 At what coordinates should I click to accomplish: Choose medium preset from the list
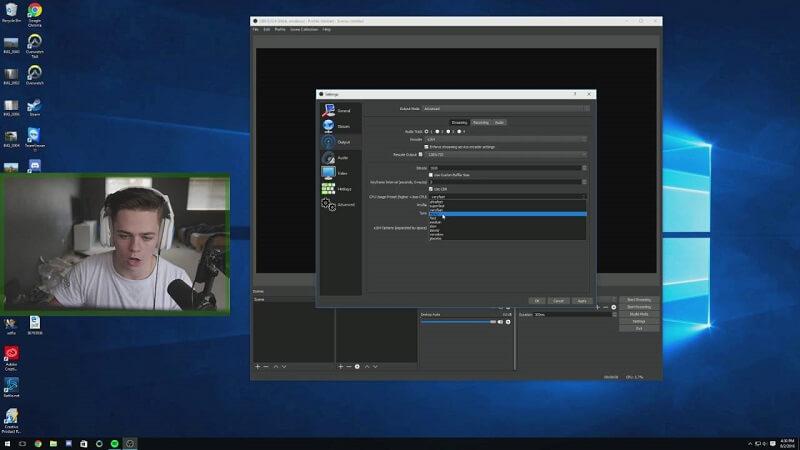508,222
